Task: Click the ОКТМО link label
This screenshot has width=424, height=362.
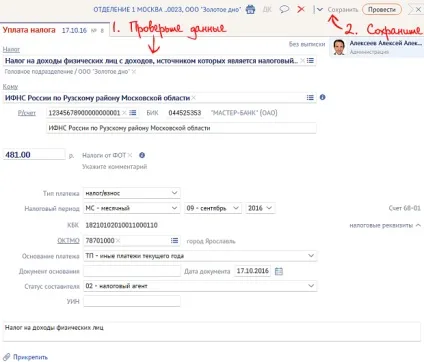Action: pos(68,241)
